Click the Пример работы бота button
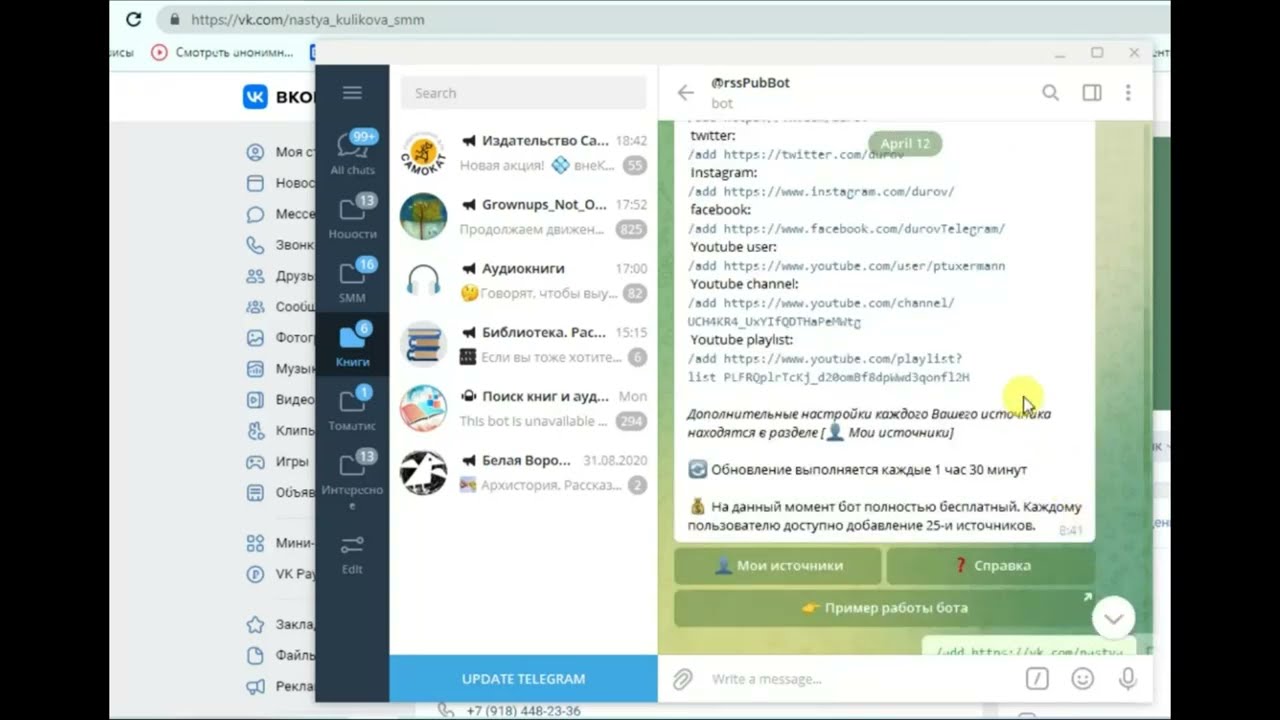 pyautogui.click(x=884, y=608)
